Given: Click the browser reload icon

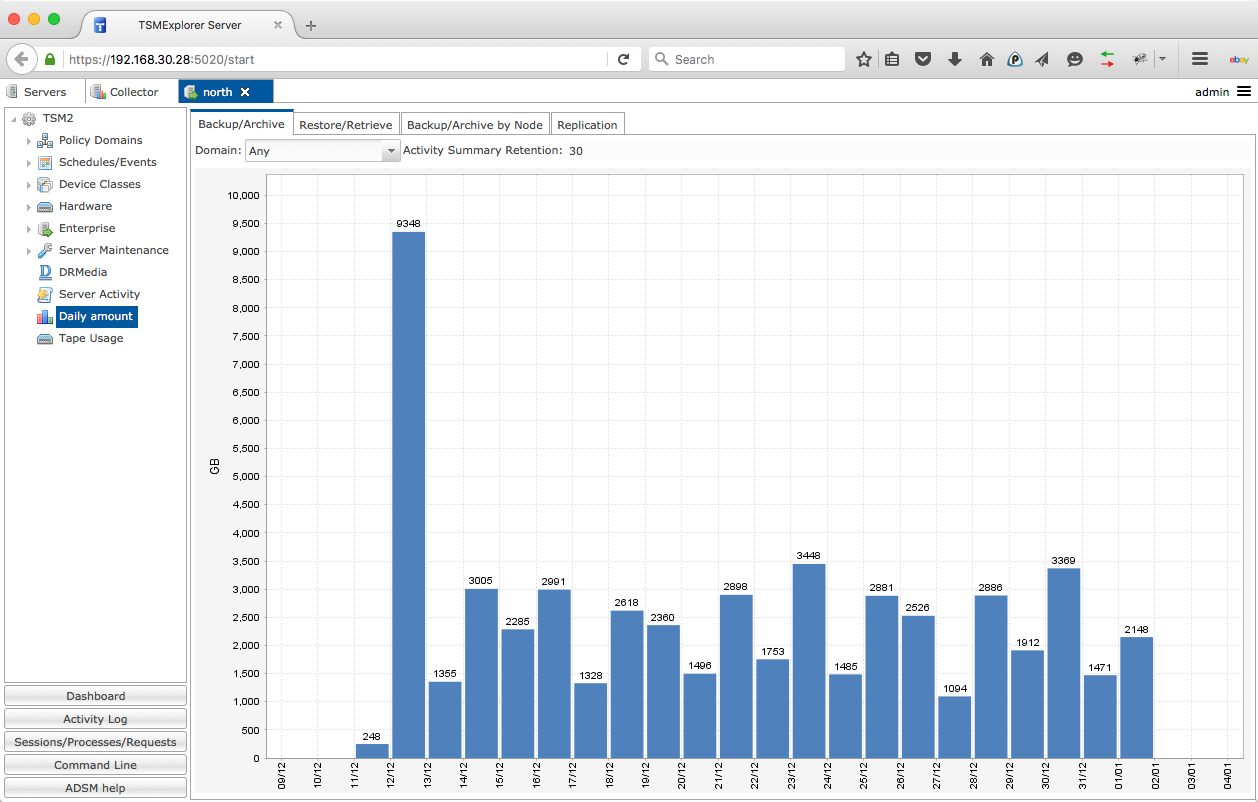Looking at the screenshot, I should tap(623, 59).
